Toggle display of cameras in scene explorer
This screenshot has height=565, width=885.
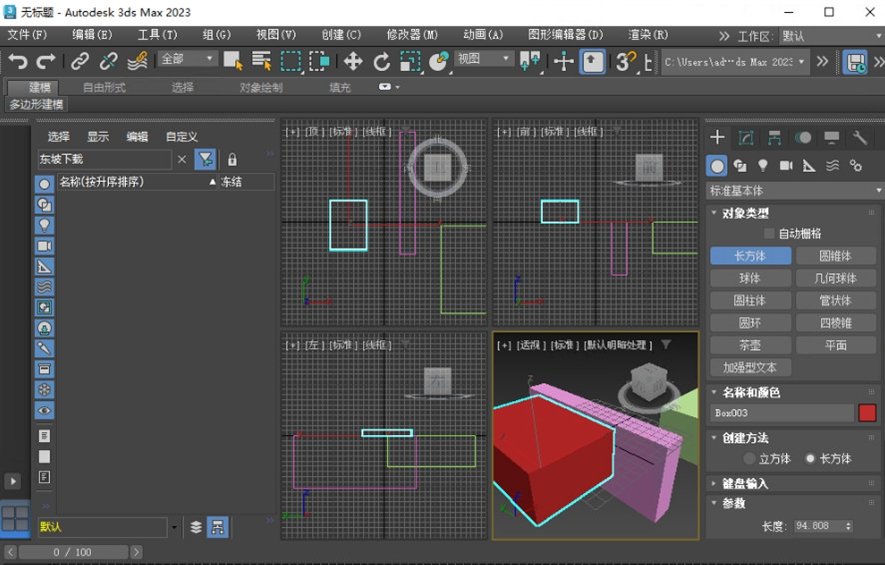(x=44, y=246)
